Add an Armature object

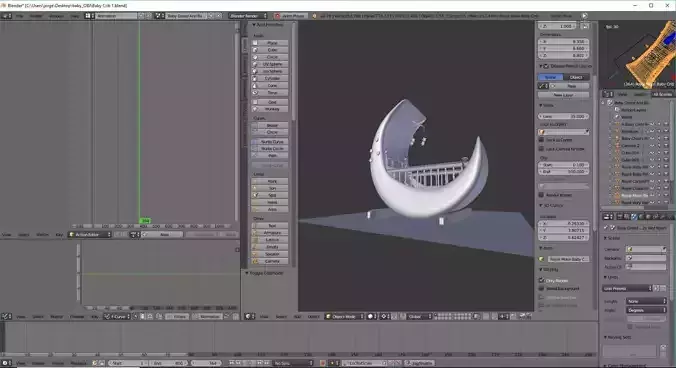click(270, 232)
